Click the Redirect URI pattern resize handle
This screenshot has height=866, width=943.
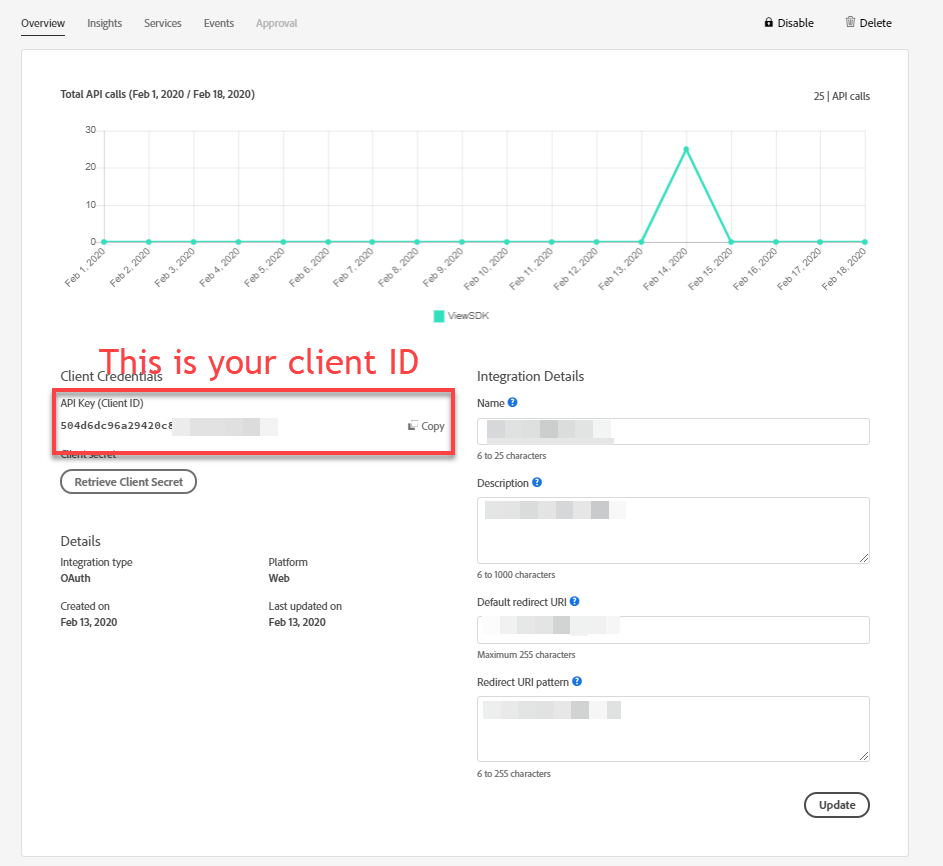[x=864, y=756]
